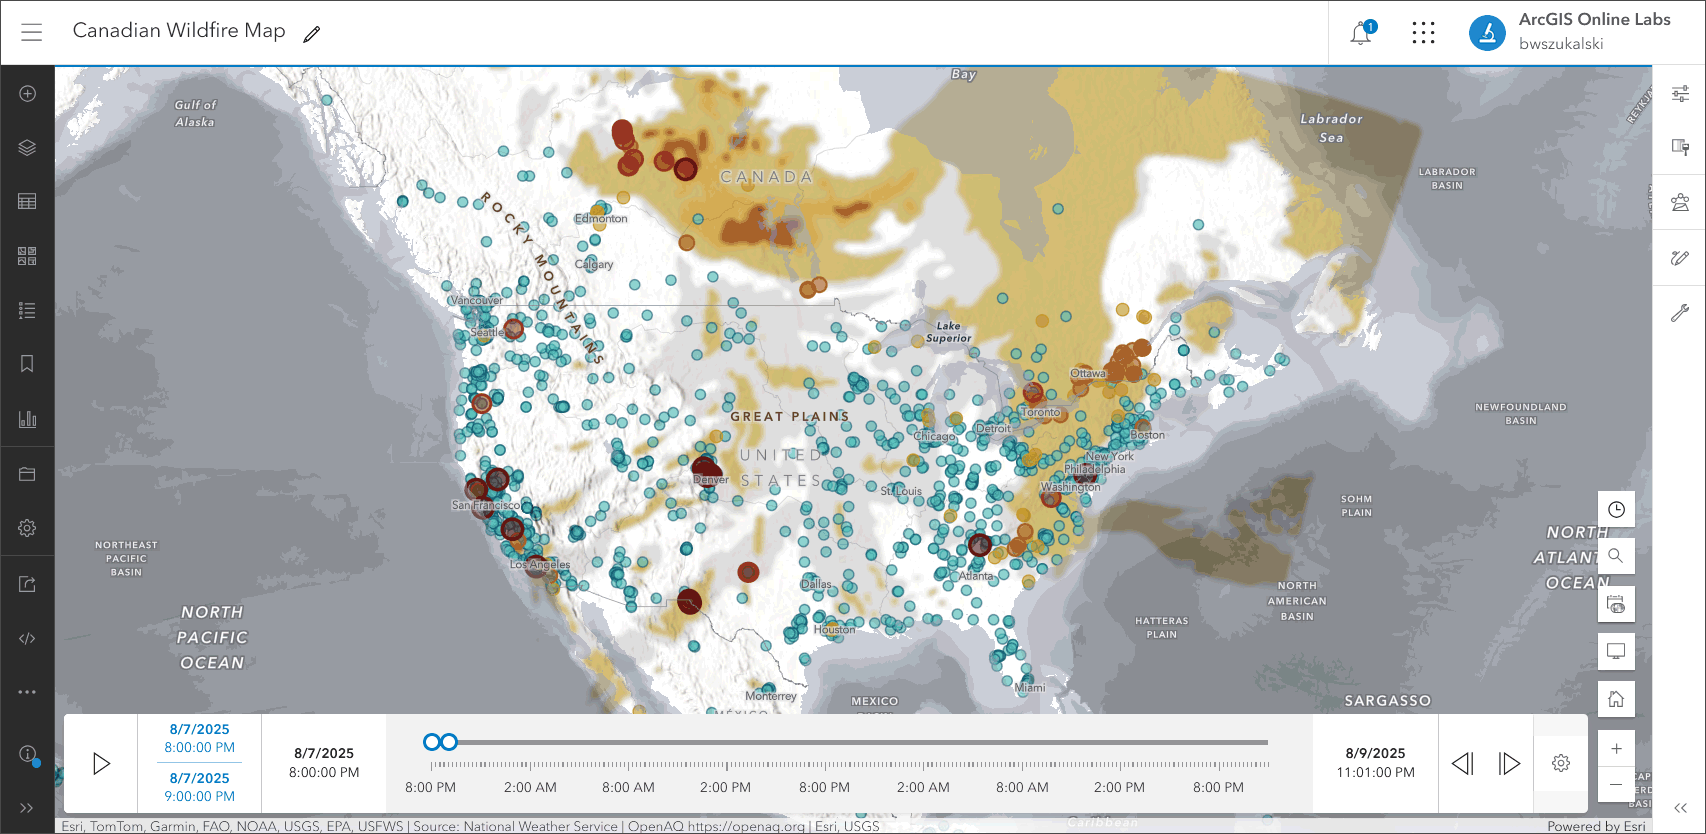Click the Share map icon
This screenshot has width=1706, height=834.
27,584
